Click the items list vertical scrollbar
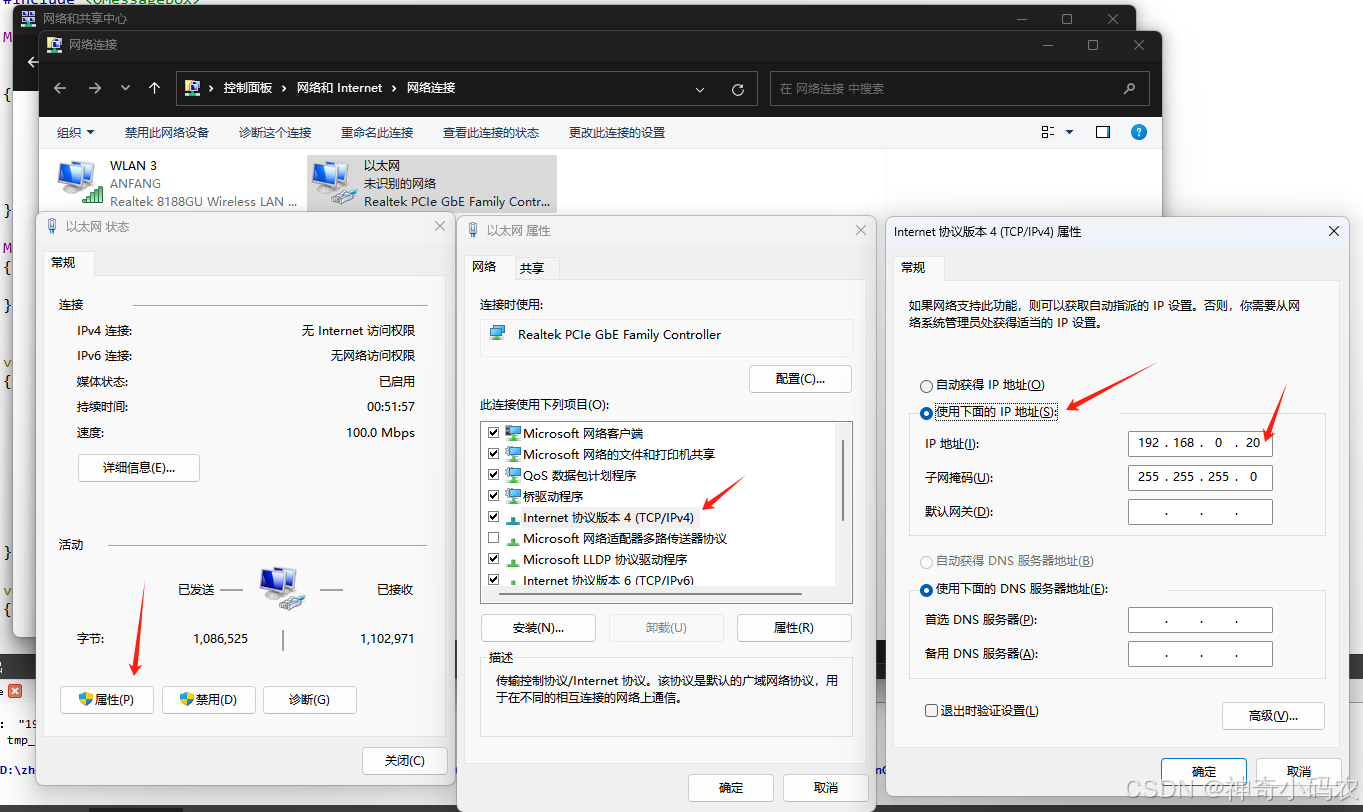Image resolution: width=1363 pixels, height=812 pixels. [x=842, y=481]
